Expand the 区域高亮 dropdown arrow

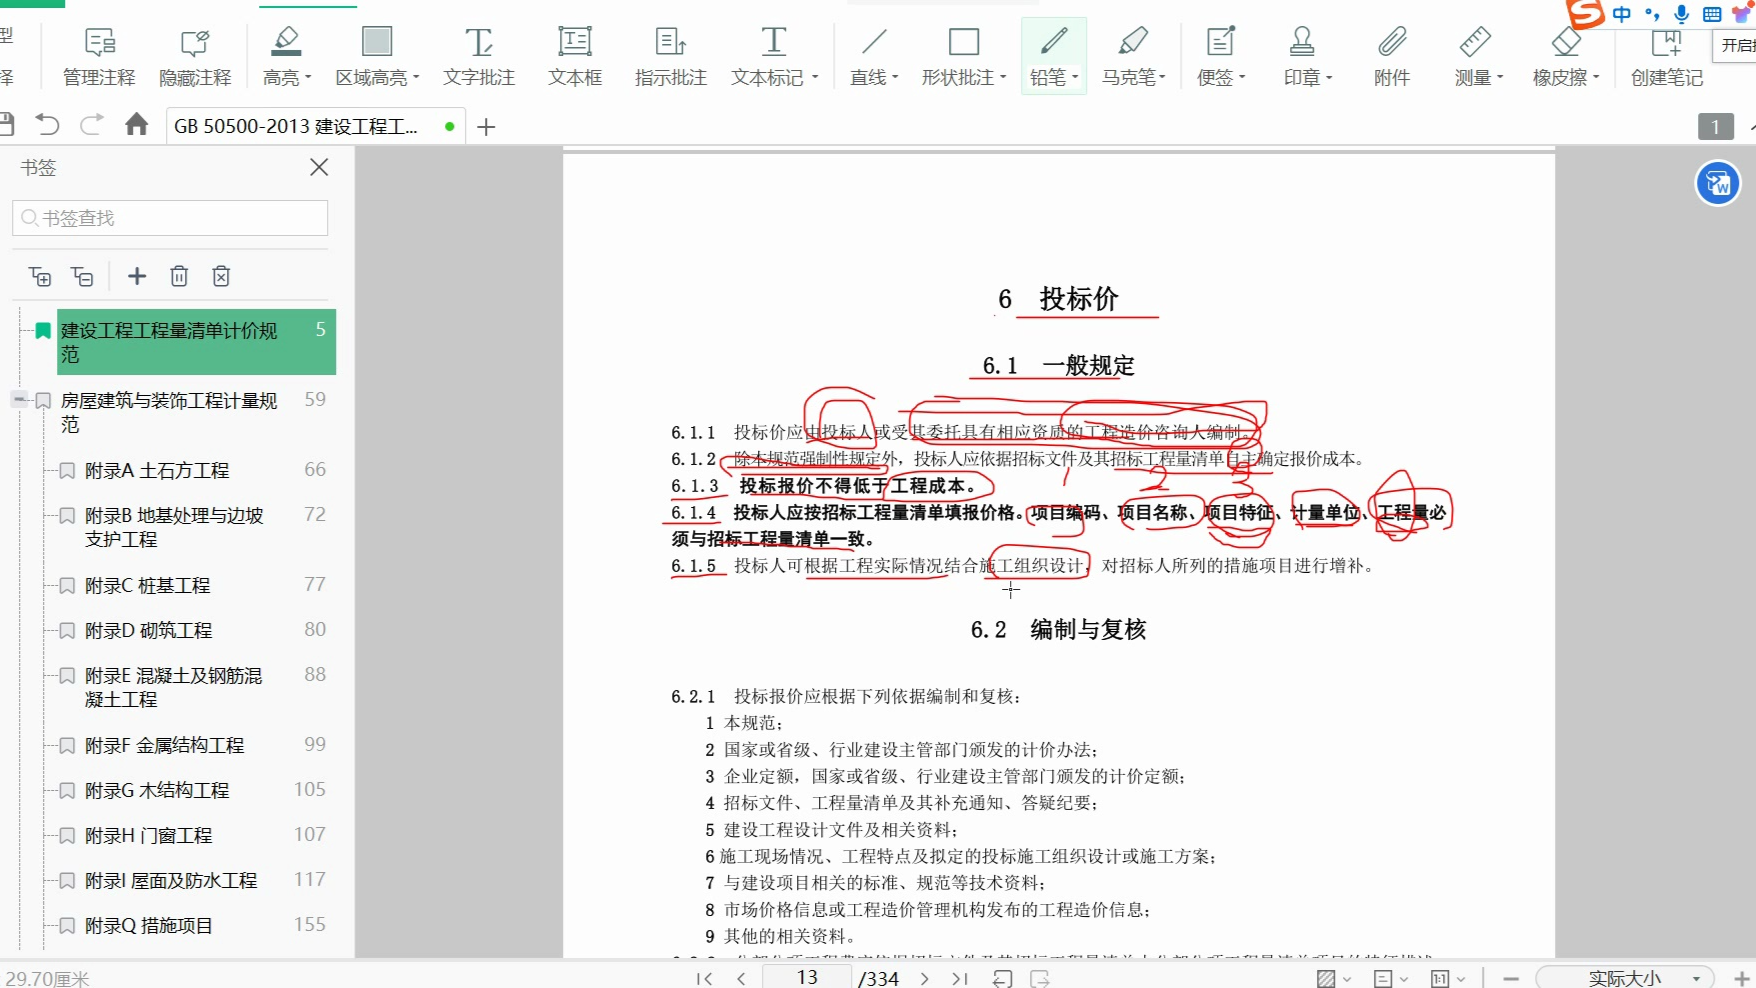416,77
